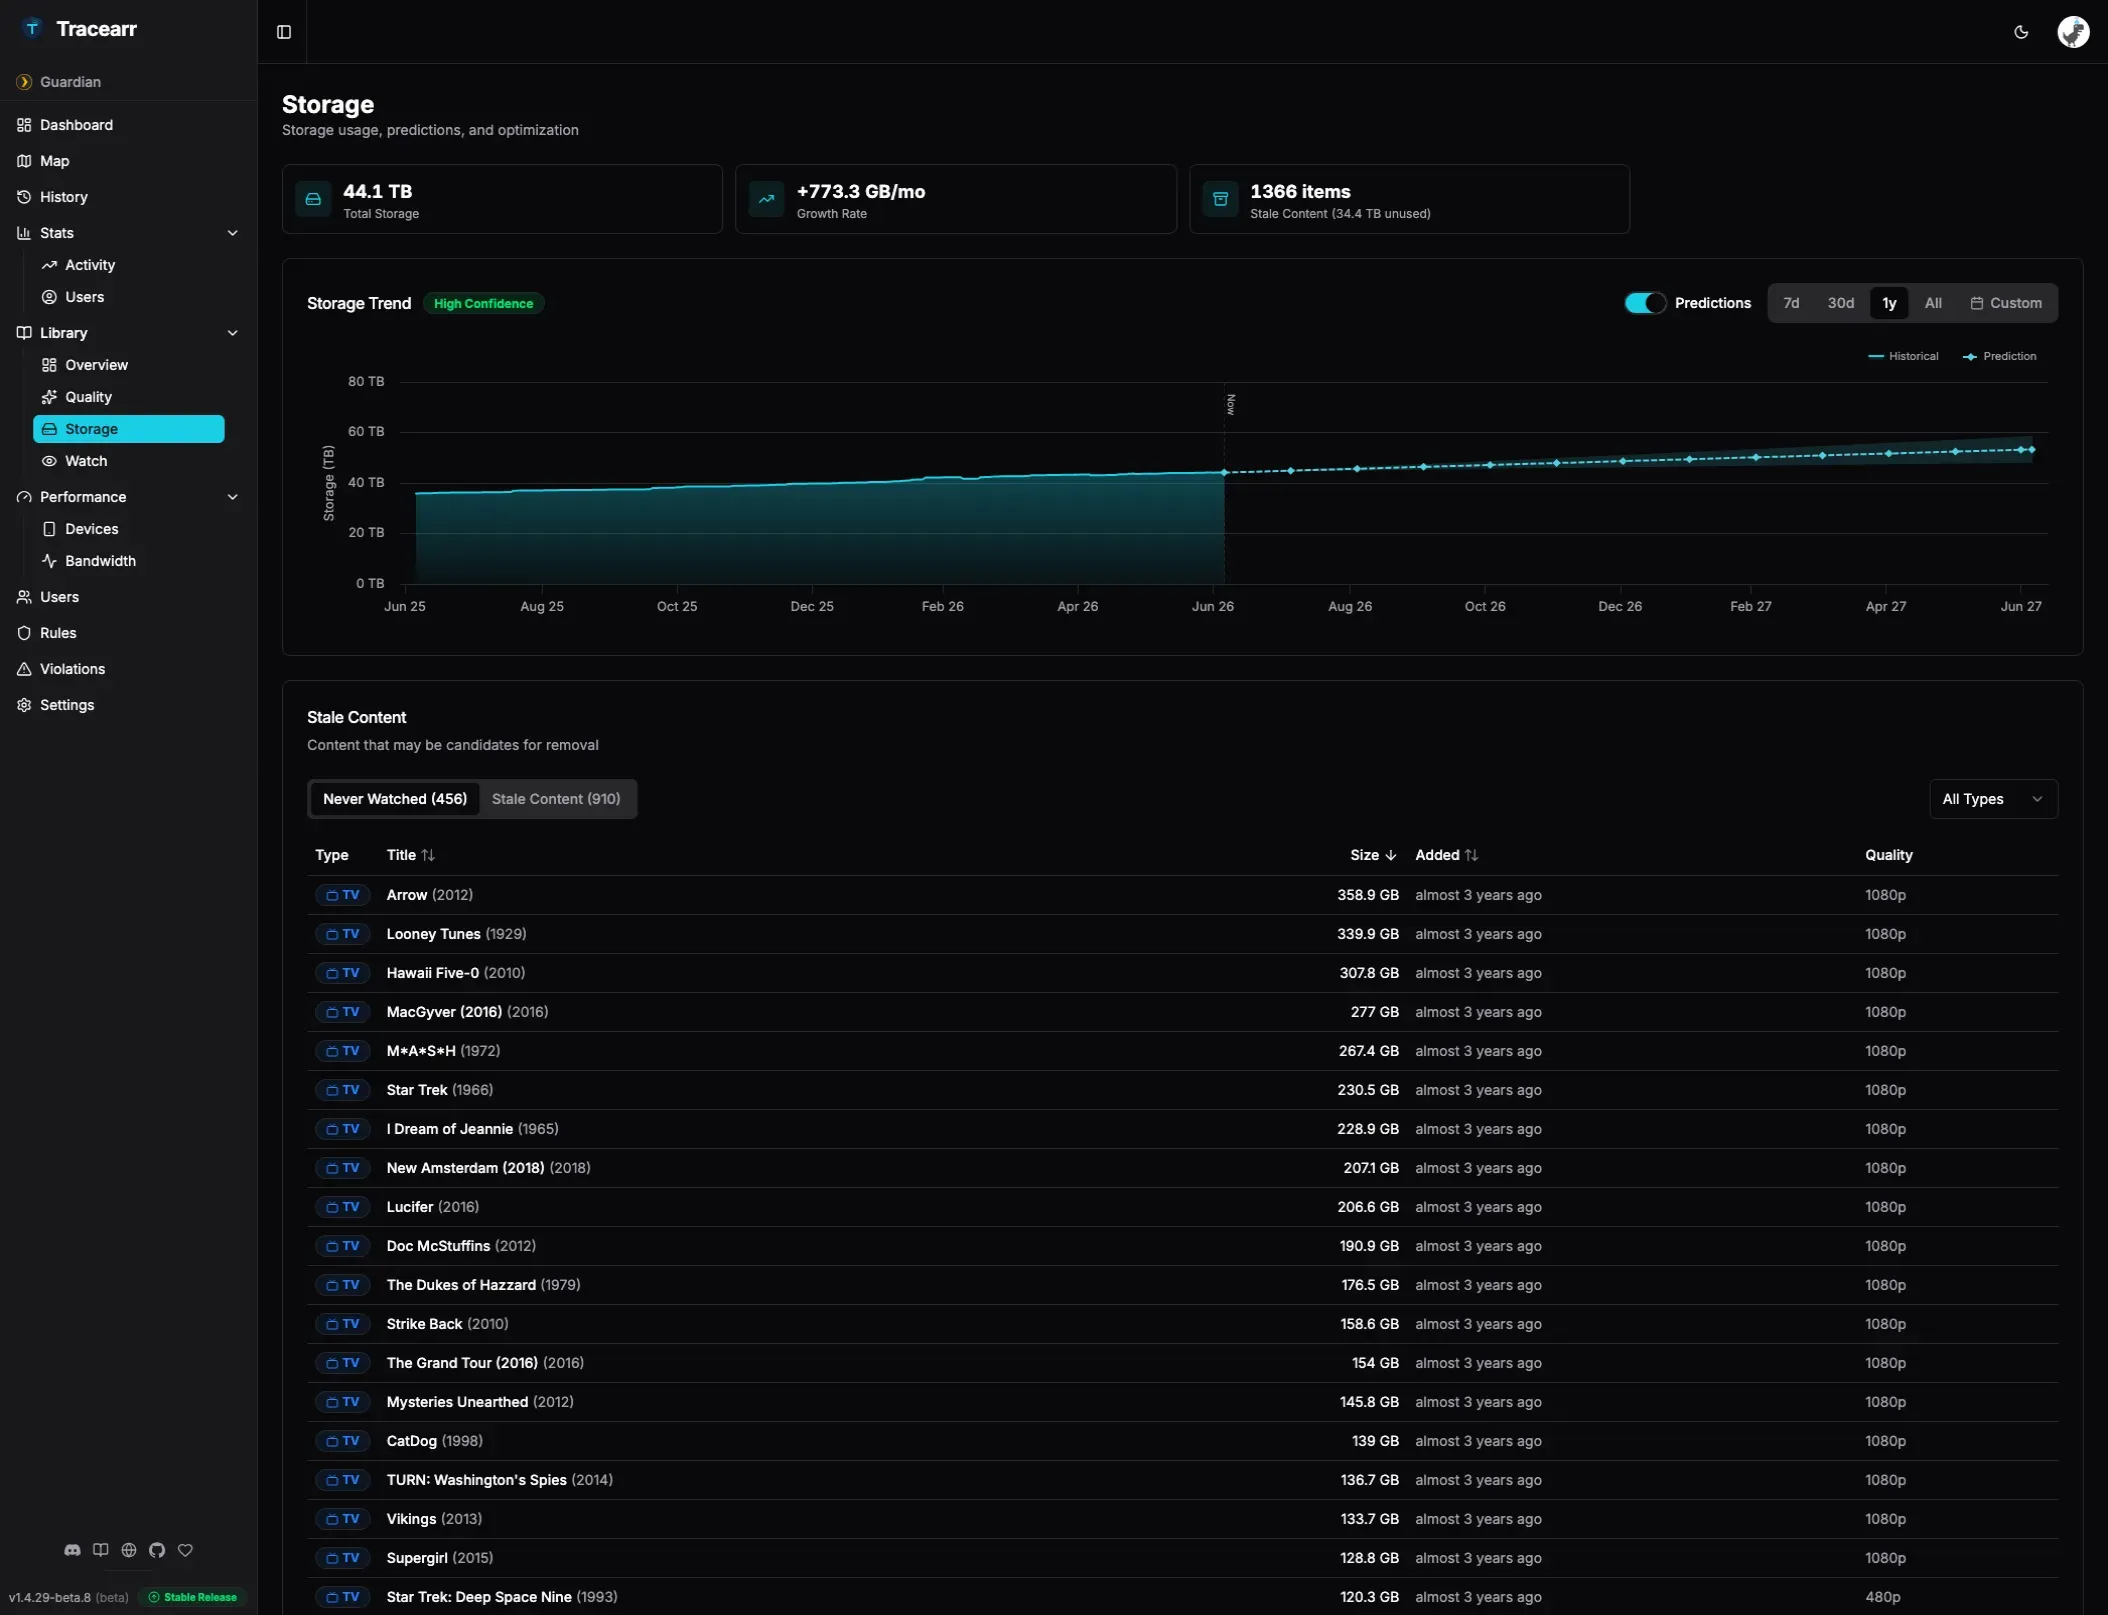Select the 30d time range
Viewport: 2108px width, 1615px height.
1841,303
